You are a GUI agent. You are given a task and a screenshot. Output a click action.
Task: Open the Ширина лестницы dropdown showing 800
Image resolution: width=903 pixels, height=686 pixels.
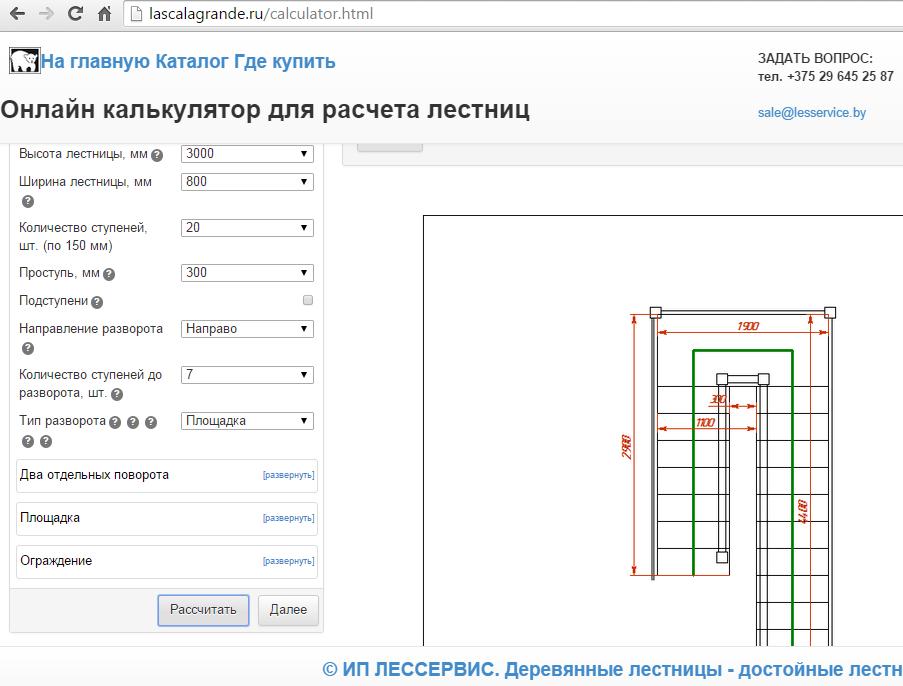247,182
